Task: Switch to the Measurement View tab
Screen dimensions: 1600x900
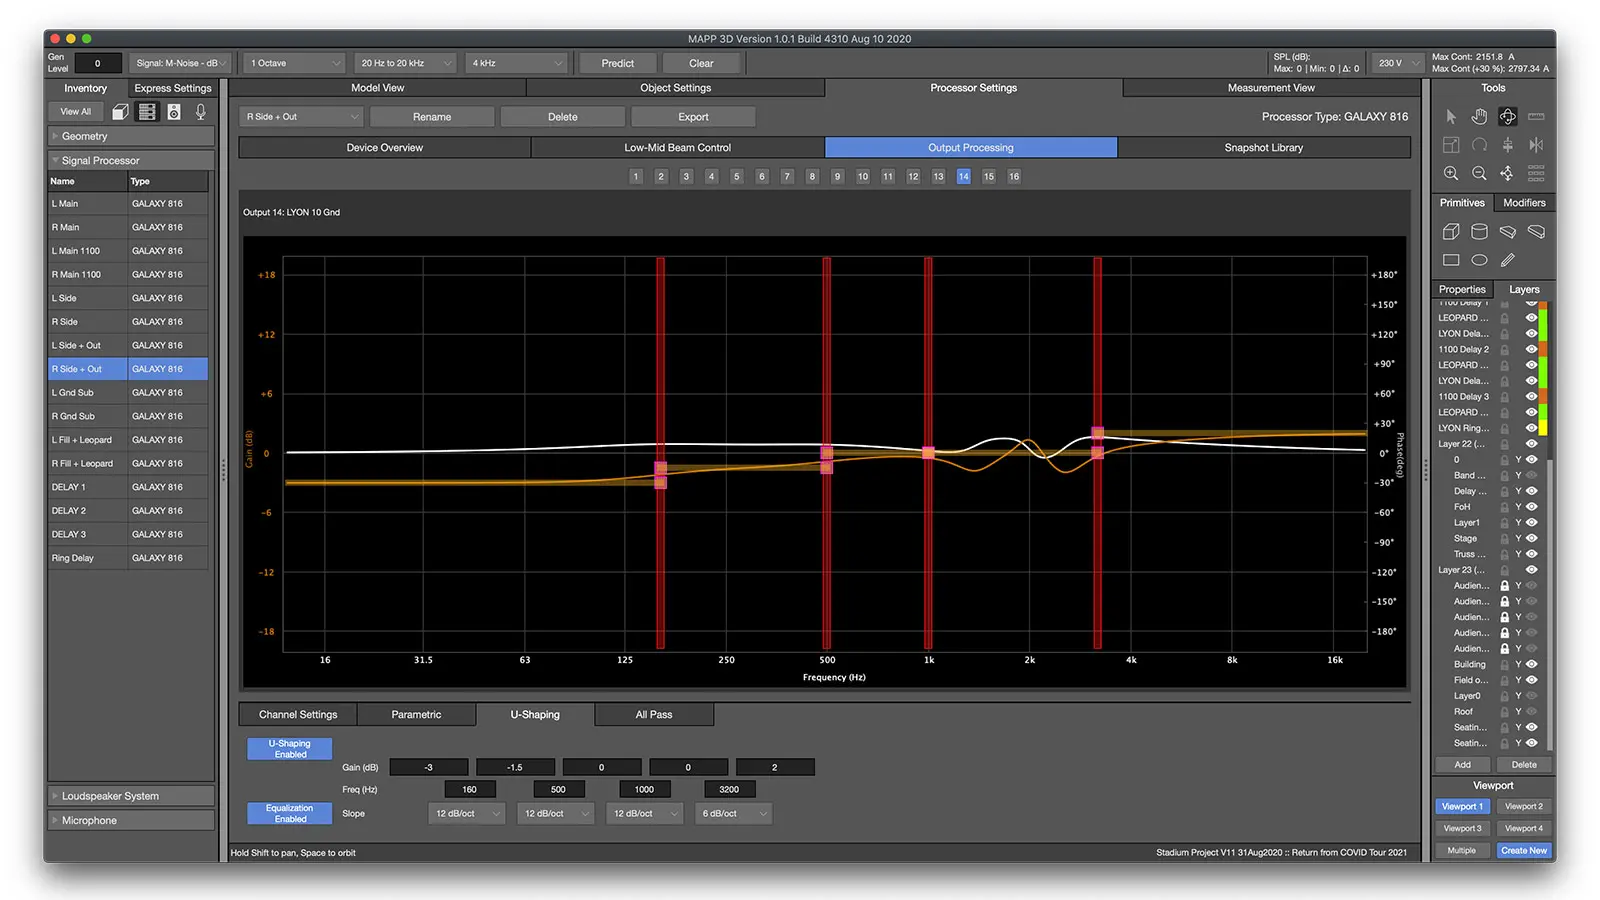Action: click(x=1271, y=87)
